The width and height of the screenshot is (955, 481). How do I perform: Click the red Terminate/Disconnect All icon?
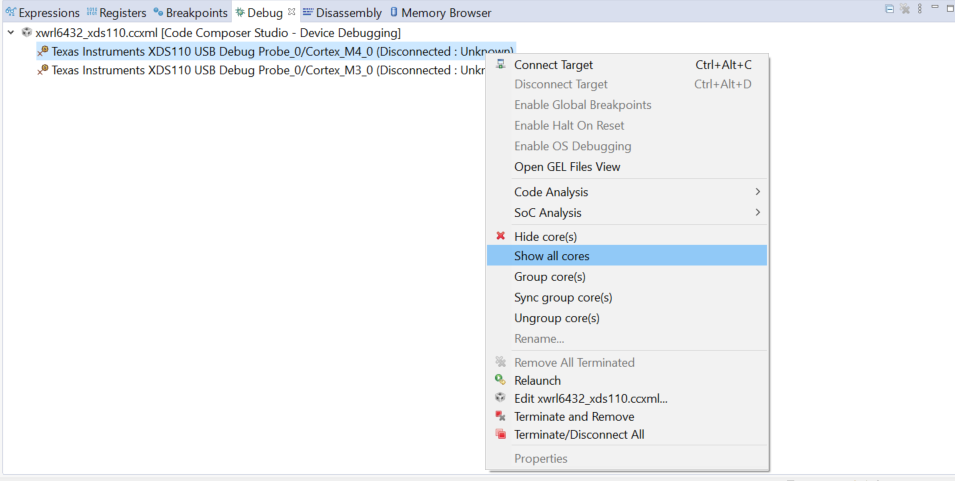pyautogui.click(x=501, y=434)
